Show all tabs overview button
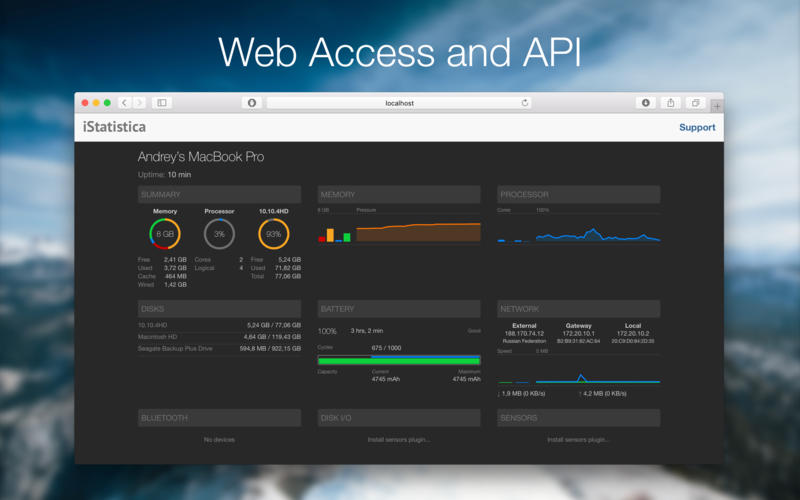Image resolution: width=800 pixels, height=500 pixels. point(694,102)
